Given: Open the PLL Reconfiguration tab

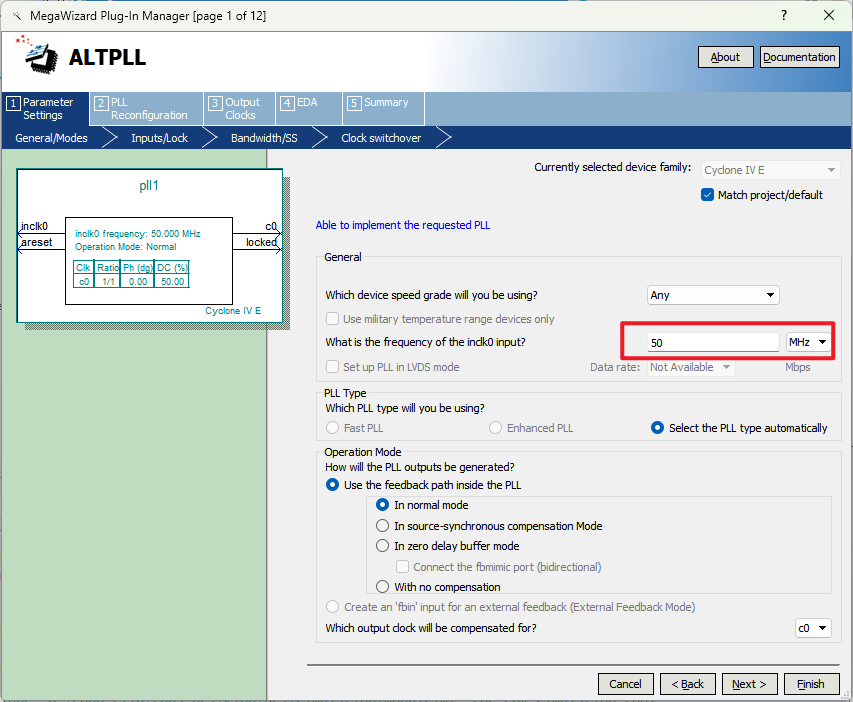Looking at the screenshot, I should 146,109.
